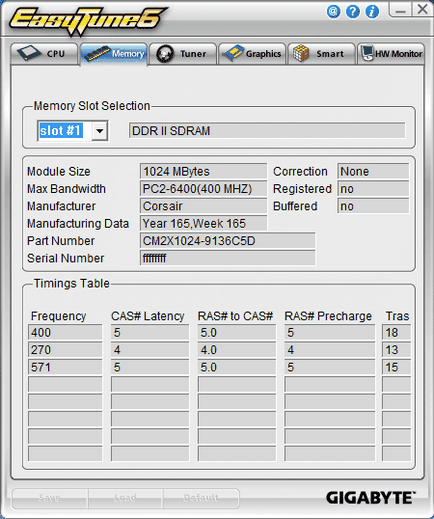Click the Graphics card icon
Screen dimensions: 434x519
233,53
